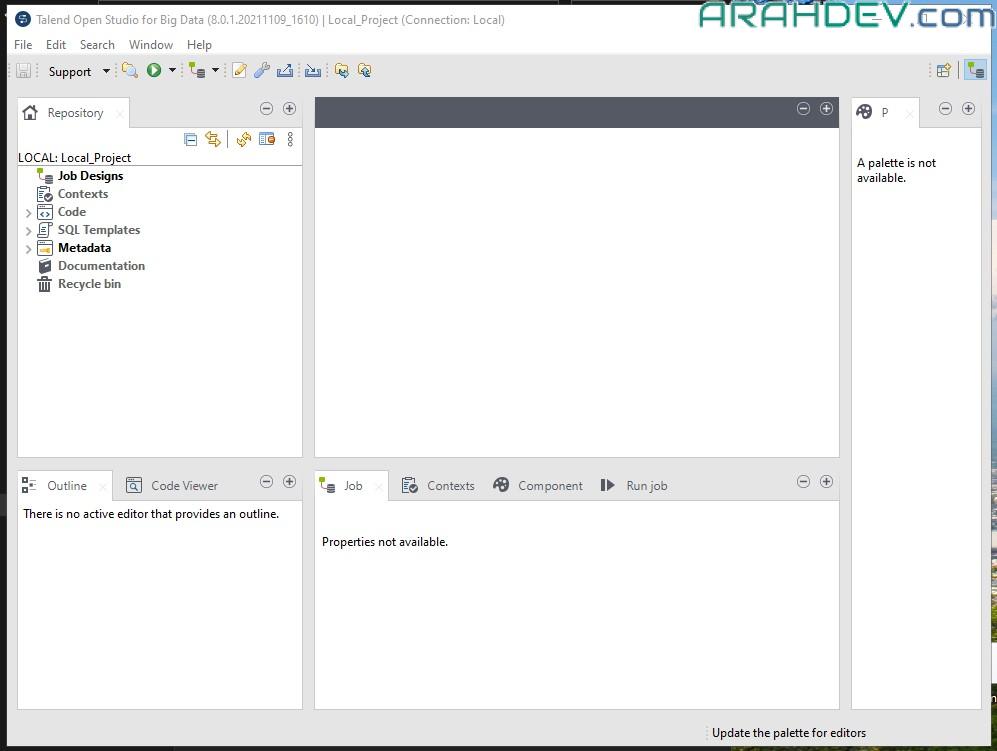Click the search magnifier toolbar icon
This screenshot has width=997, height=751.
point(129,70)
